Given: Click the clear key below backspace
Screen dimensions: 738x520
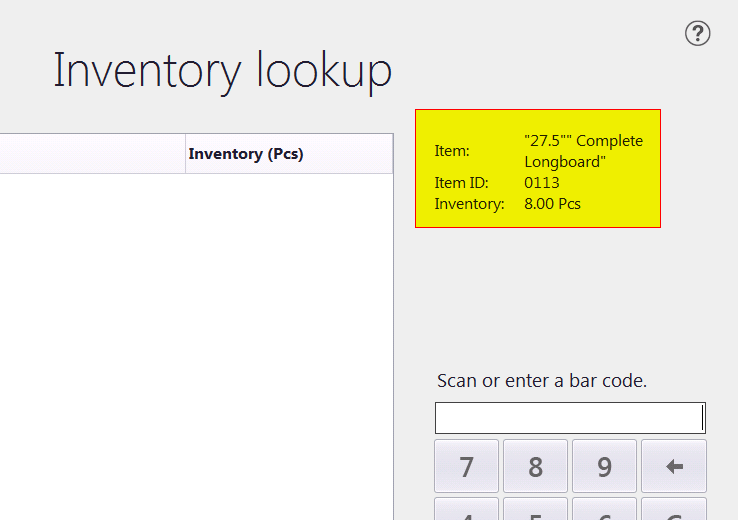Looking at the screenshot, I should (x=673, y=510).
